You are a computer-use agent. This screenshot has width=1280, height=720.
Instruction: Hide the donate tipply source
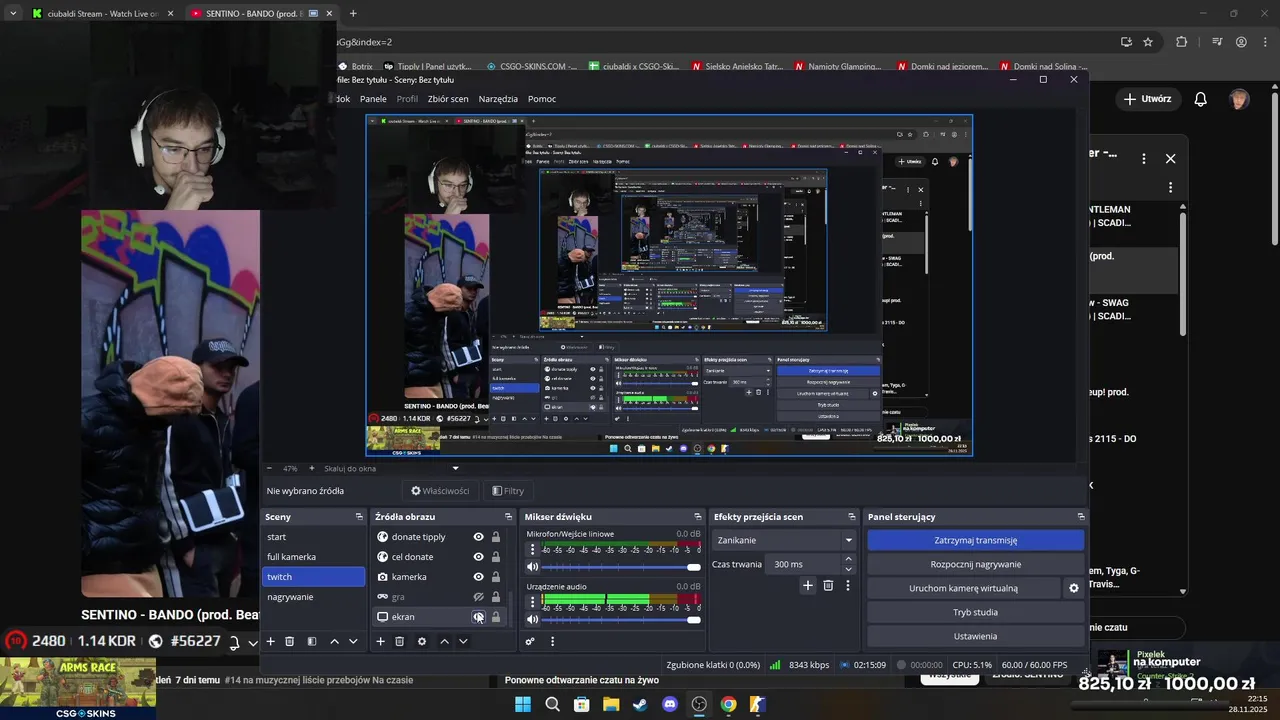tap(478, 537)
